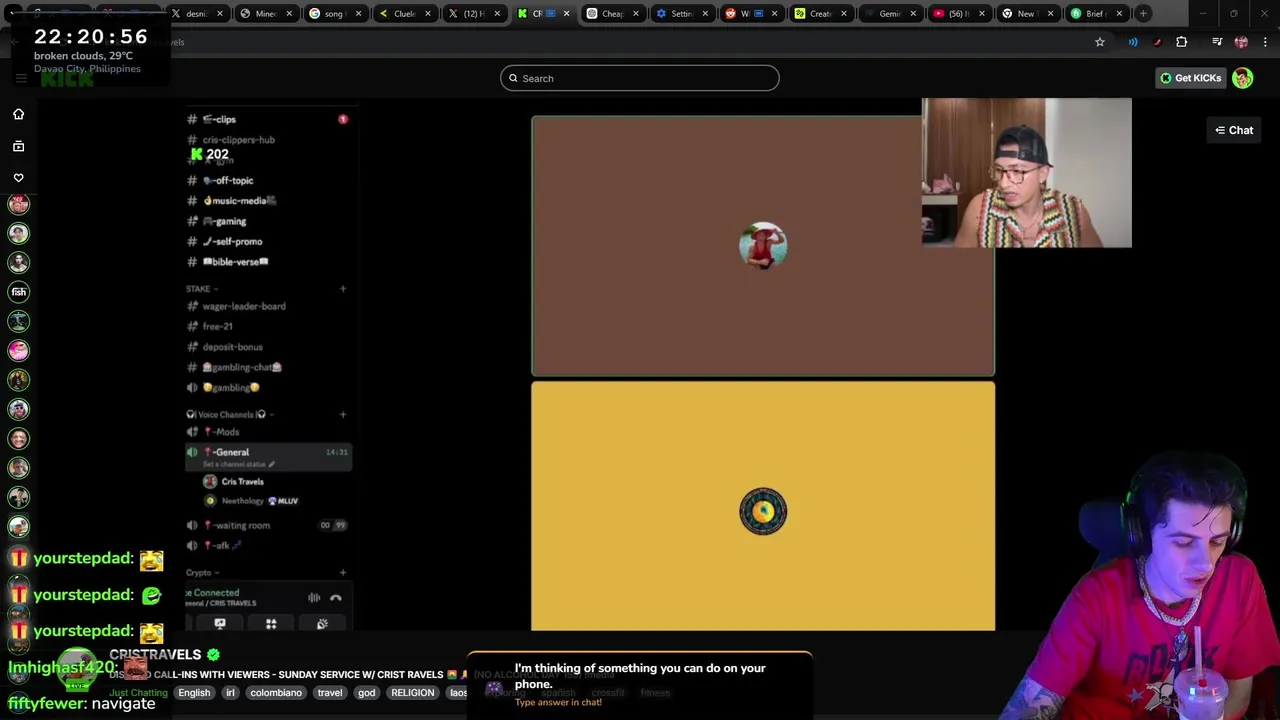Collapse the STAKE category

(201, 289)
